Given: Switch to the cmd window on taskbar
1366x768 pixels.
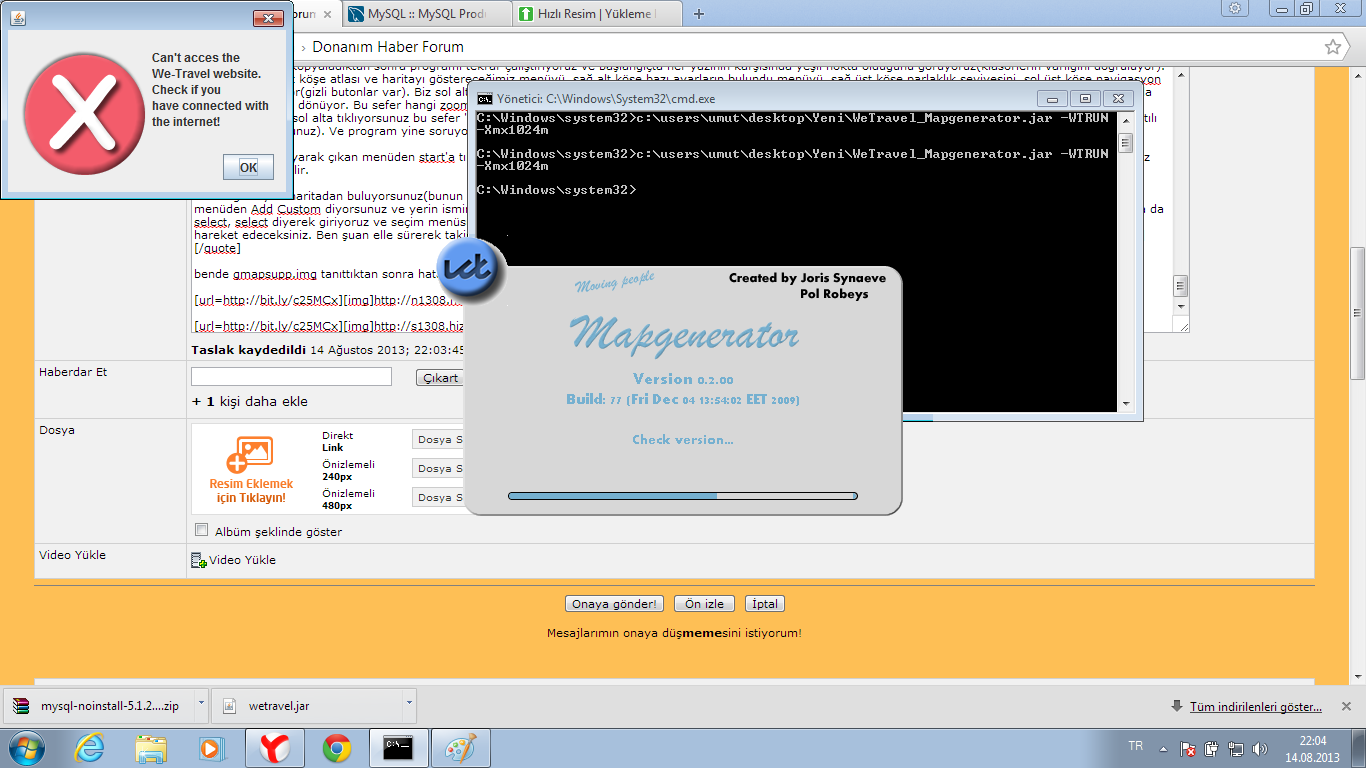Looking at the screenshot, I should click(399, 748).
